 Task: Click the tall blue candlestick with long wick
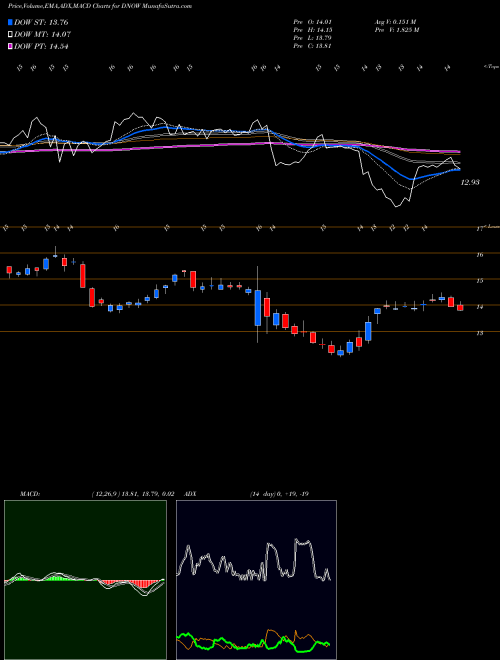pos(258,307)
